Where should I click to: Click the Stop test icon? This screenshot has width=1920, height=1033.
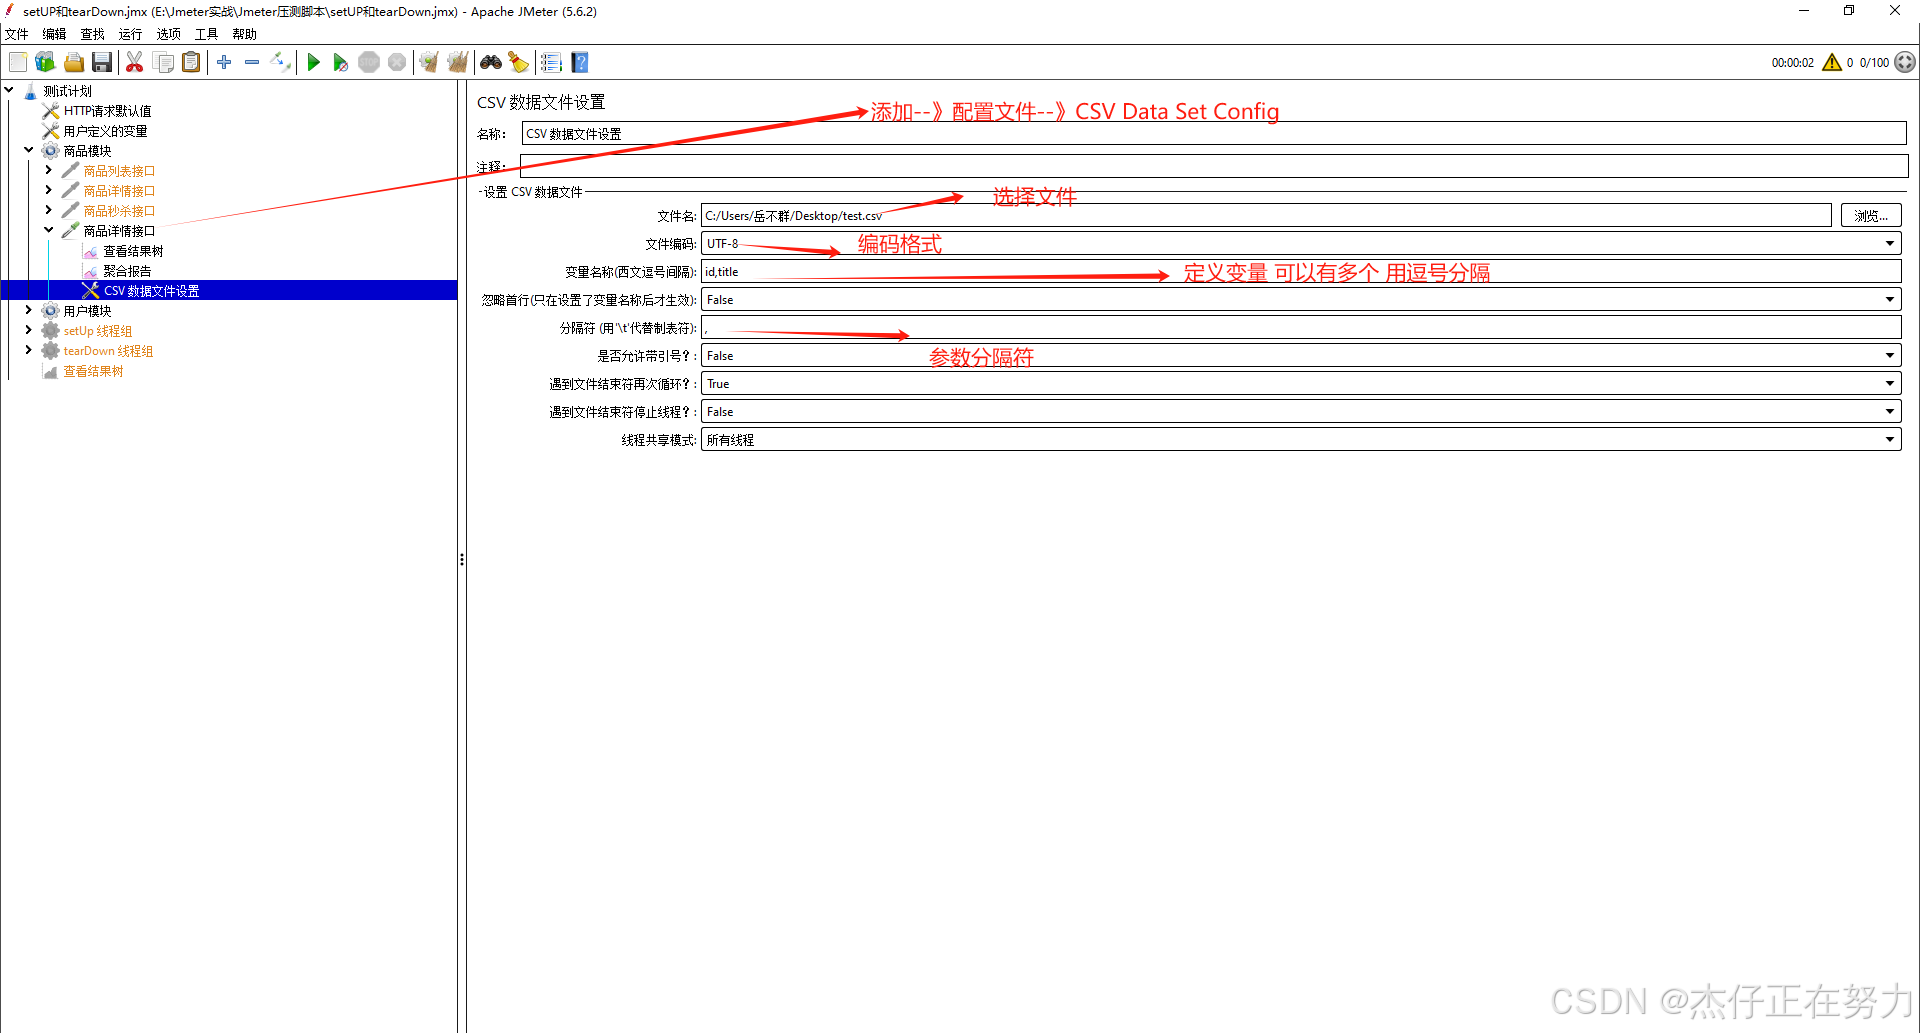(369, 62)
